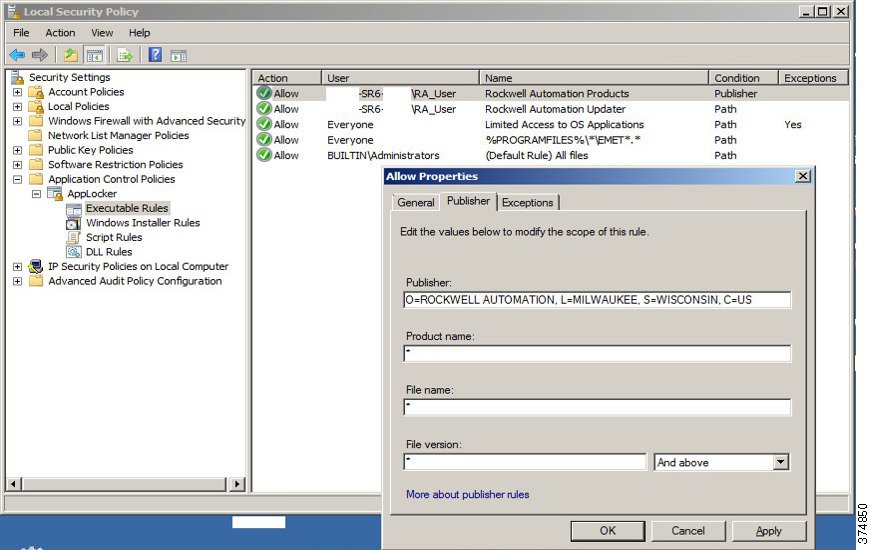Click the Local Security Policy title bar icon
871x550 pixels.
[13, 11]
